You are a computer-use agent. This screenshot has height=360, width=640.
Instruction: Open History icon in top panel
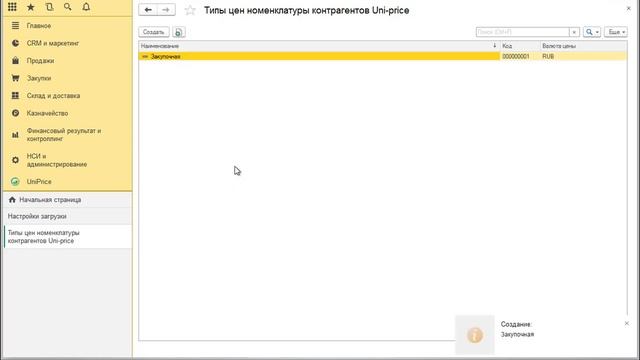49,7
